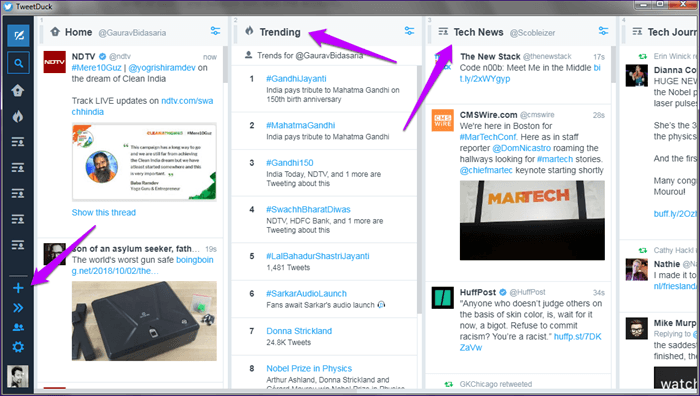Viewport: 700px width, 396px height.
Task: Click the CMSWire.com author name
Action: [488, 115]
